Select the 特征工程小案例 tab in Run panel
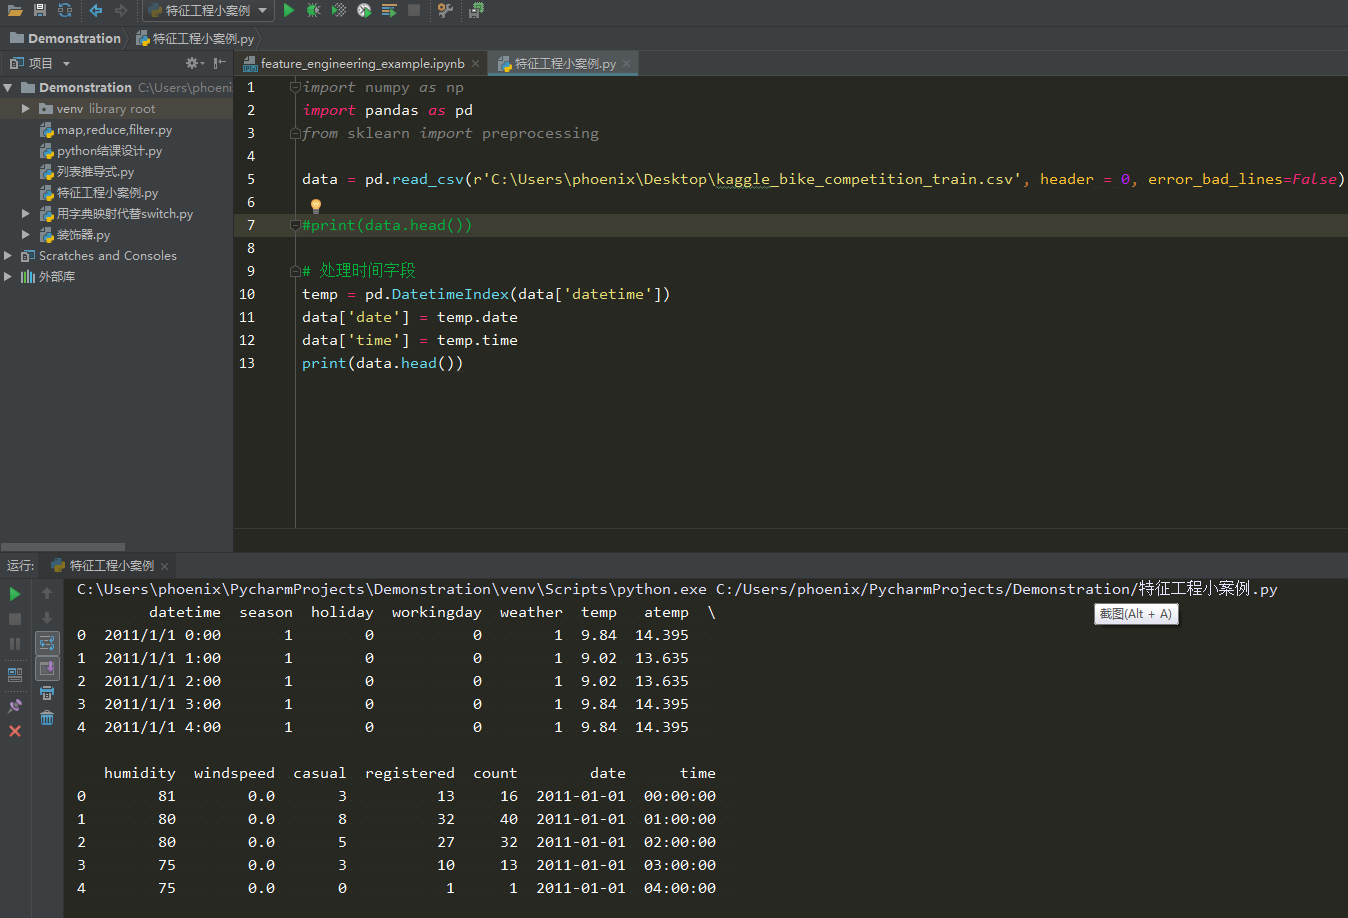This screenshot has height=918, width=1348. pyautogui.click(x=112, y=566)
